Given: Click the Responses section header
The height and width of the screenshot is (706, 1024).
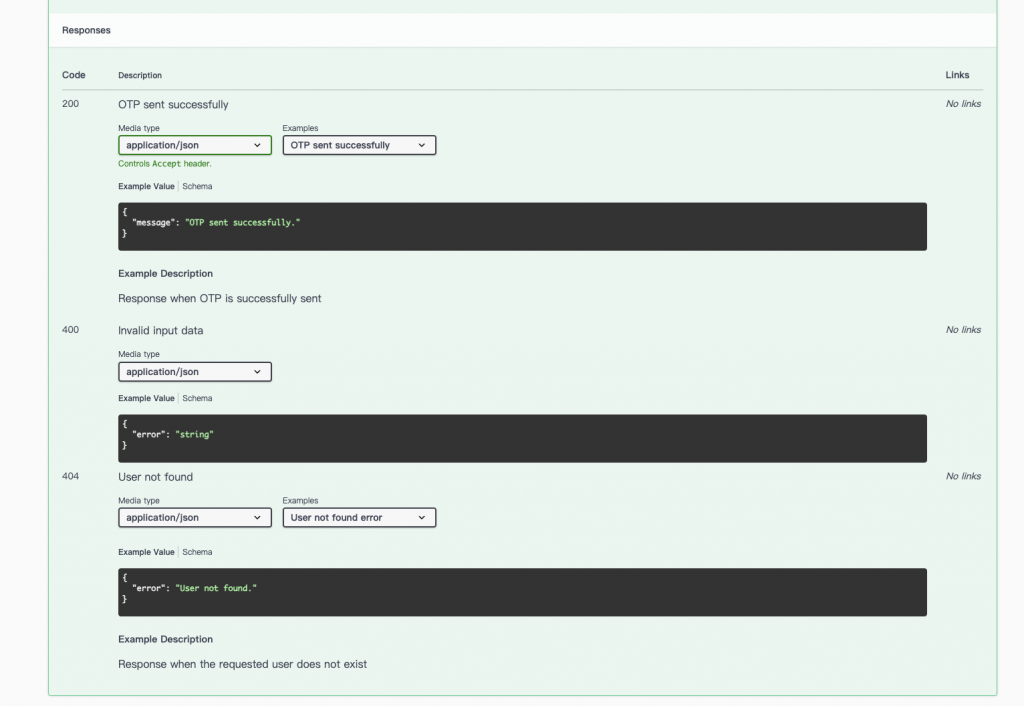Looking at the screenshot, I should pyautogui.click(x=86, y=30).
